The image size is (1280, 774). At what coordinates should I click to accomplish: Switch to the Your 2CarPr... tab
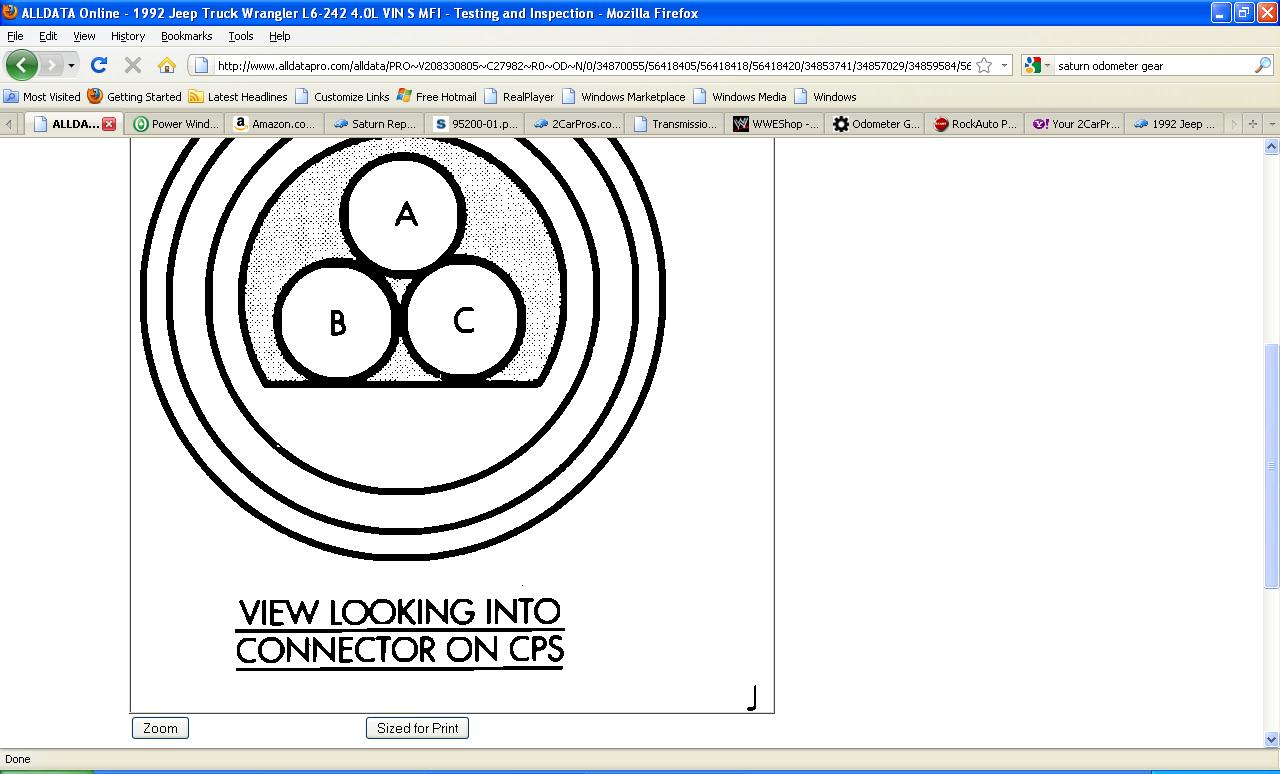1075,124
